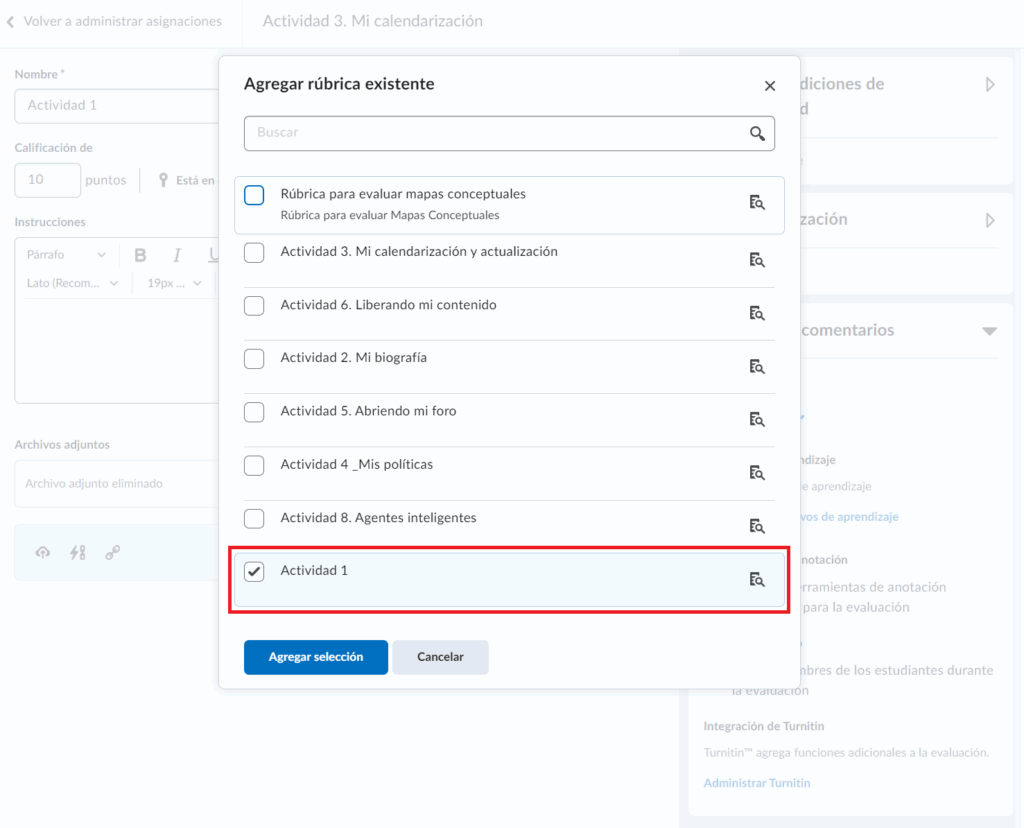Select the Actividad 4 _Mis políticas checkbox
The height and width of the screenshot is (828, 1024).
(x=255, y=465)
